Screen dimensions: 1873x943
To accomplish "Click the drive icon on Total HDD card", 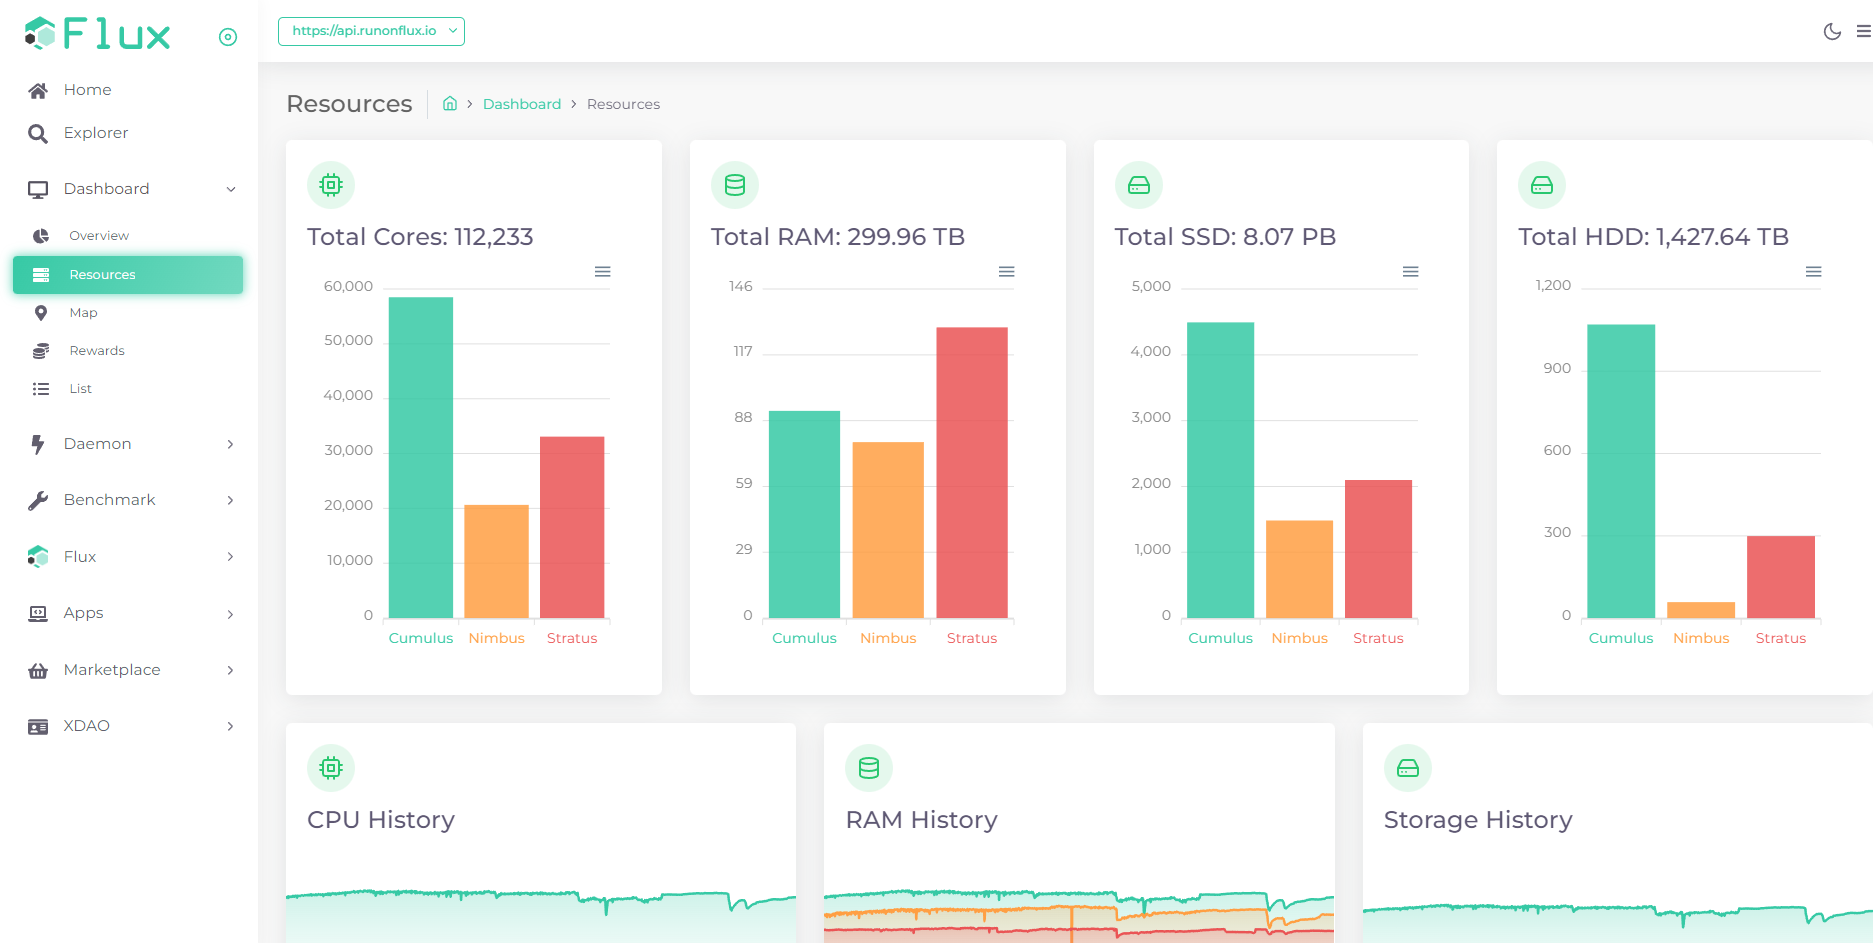I will tap(1542, 185).
